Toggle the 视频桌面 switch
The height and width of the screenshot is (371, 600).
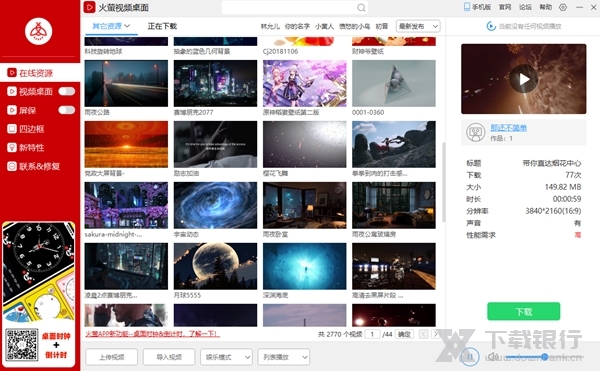pos(67,91)
